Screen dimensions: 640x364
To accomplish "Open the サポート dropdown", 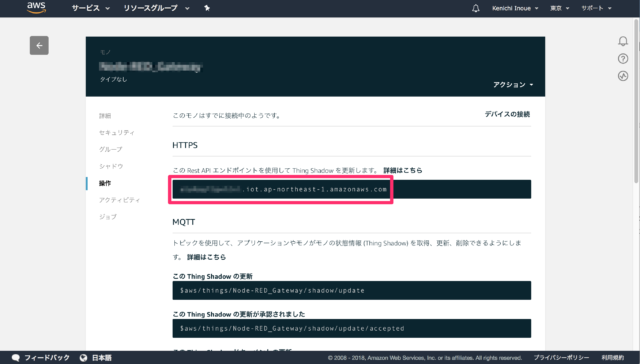I will 596,8.
